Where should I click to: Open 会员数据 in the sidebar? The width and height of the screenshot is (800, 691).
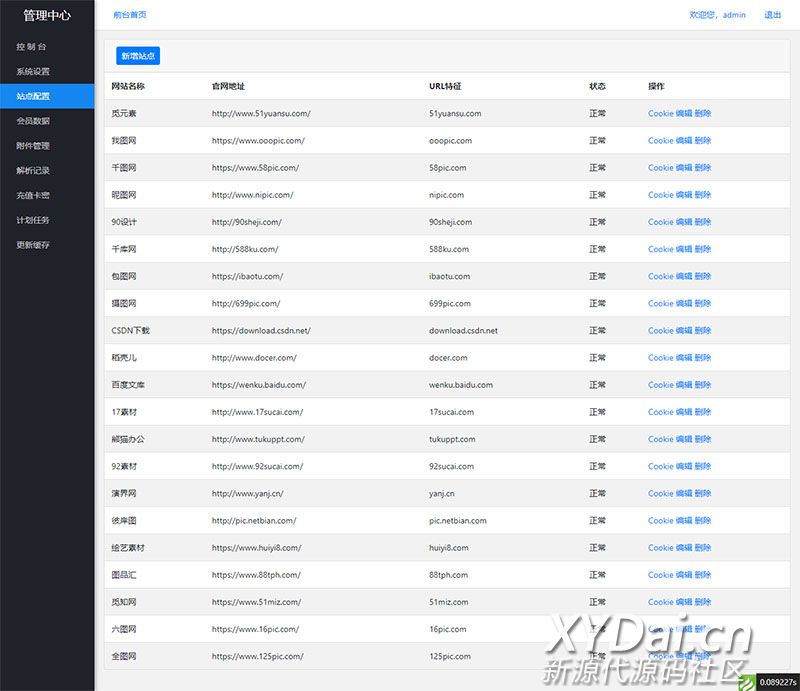point(33,121)
